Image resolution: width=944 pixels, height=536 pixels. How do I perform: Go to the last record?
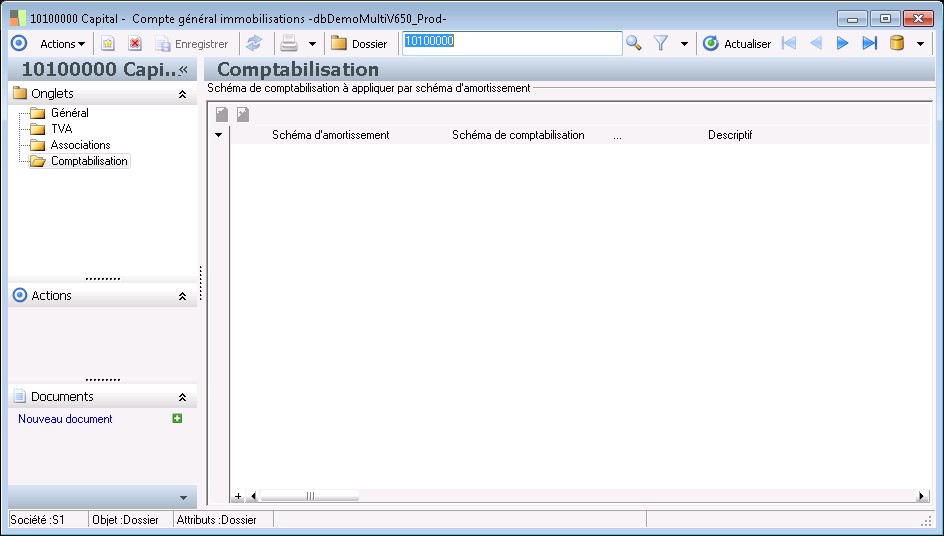(869, 43)
